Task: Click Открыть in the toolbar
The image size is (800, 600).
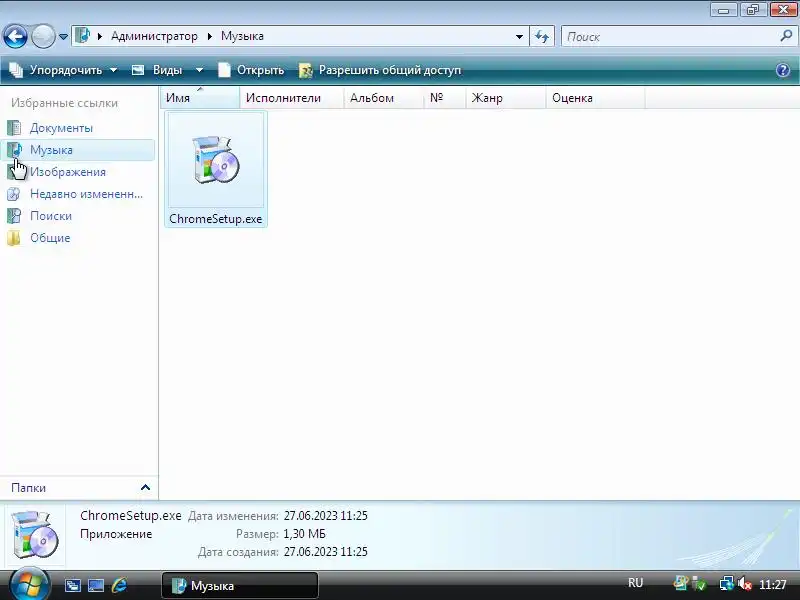Action: tap(251, 70)
